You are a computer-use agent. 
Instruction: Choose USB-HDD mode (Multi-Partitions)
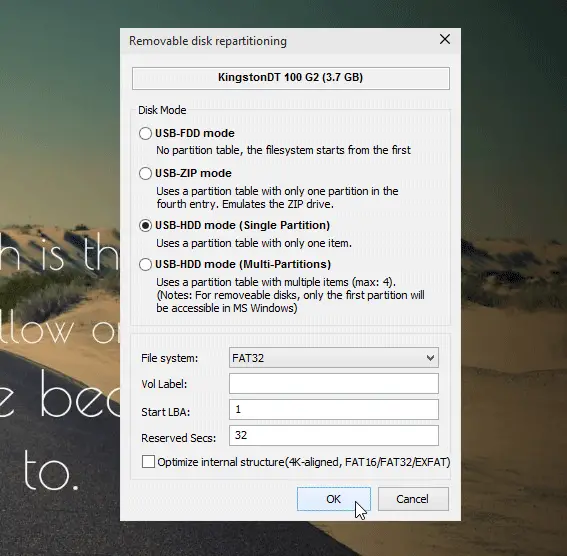coord(145,265)
